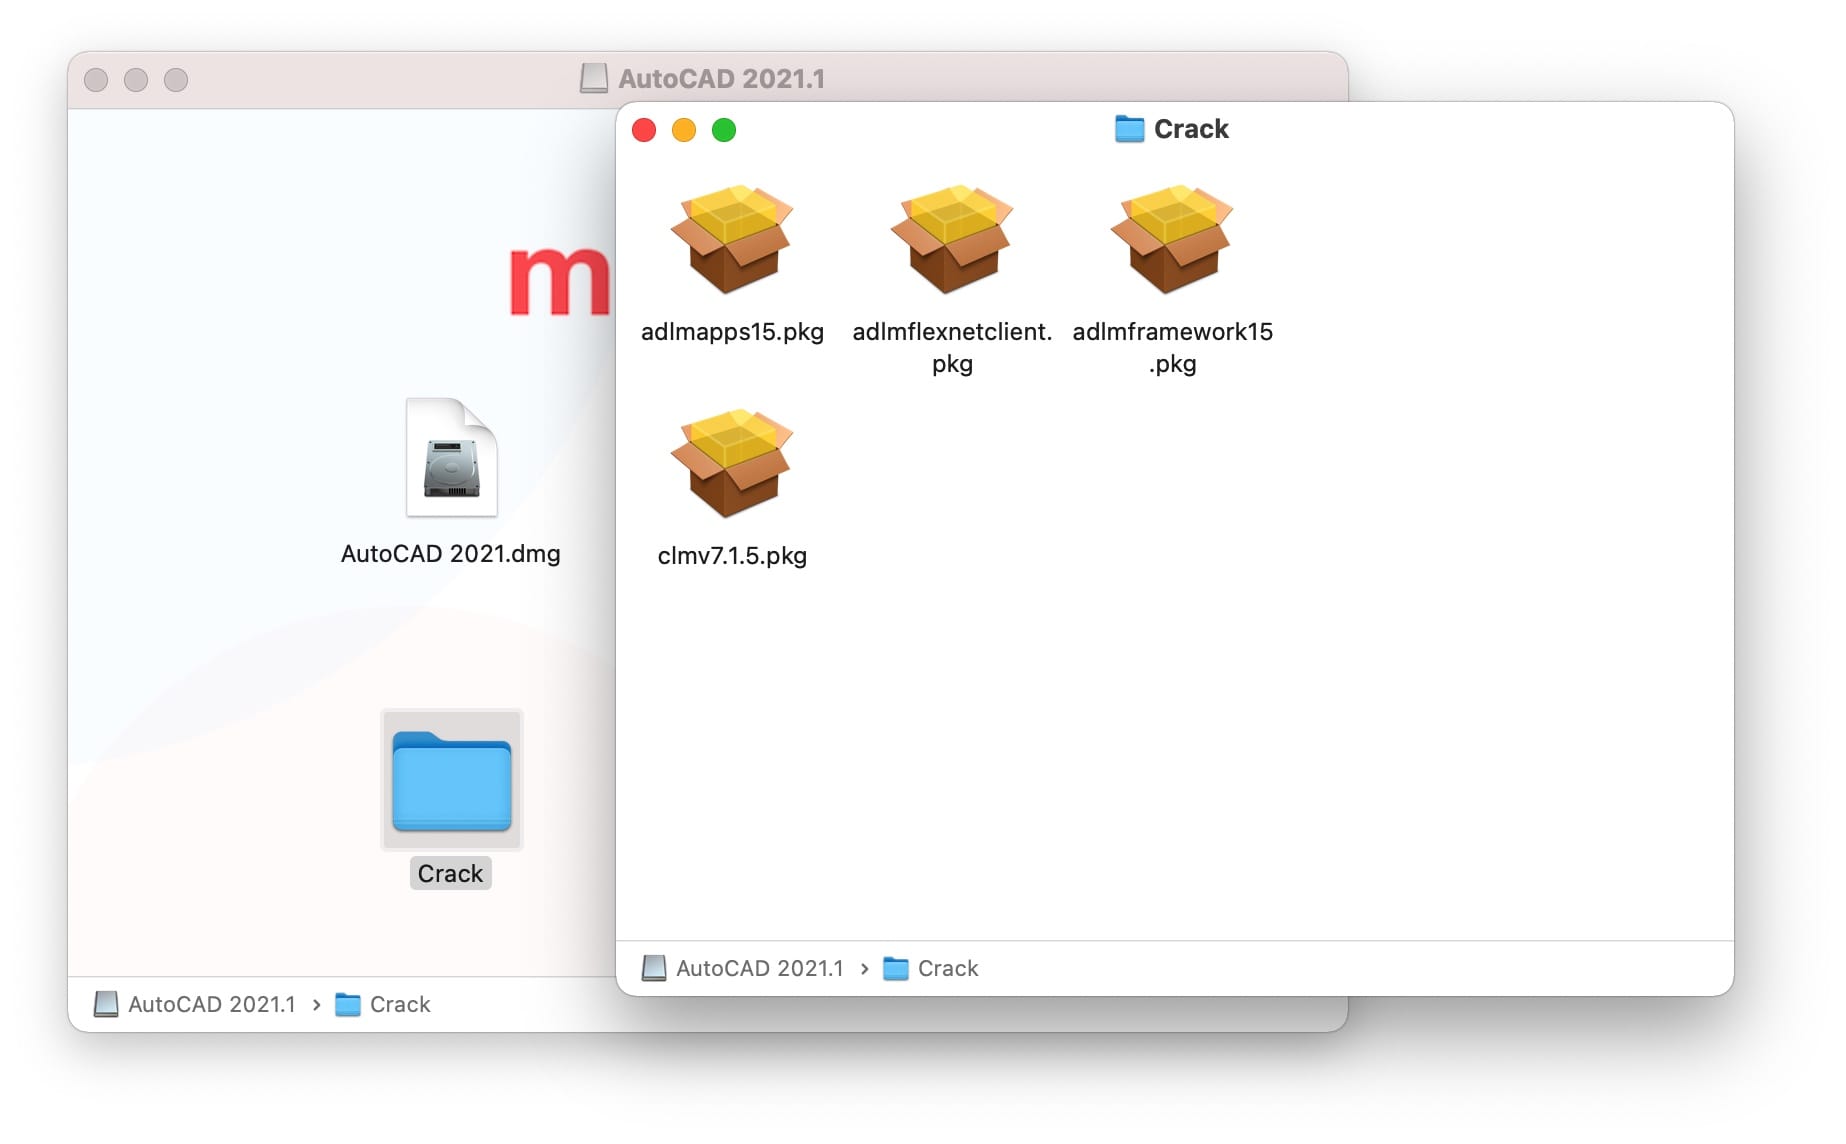This screenshot has width=1846, height=1144.
Task: Click AutoCAD 2021.1 in back window path bar
Action: pos(211,1004)
